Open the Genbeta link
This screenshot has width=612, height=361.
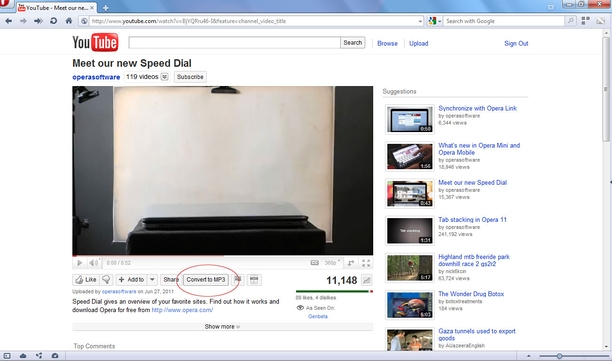pos(318,316)
